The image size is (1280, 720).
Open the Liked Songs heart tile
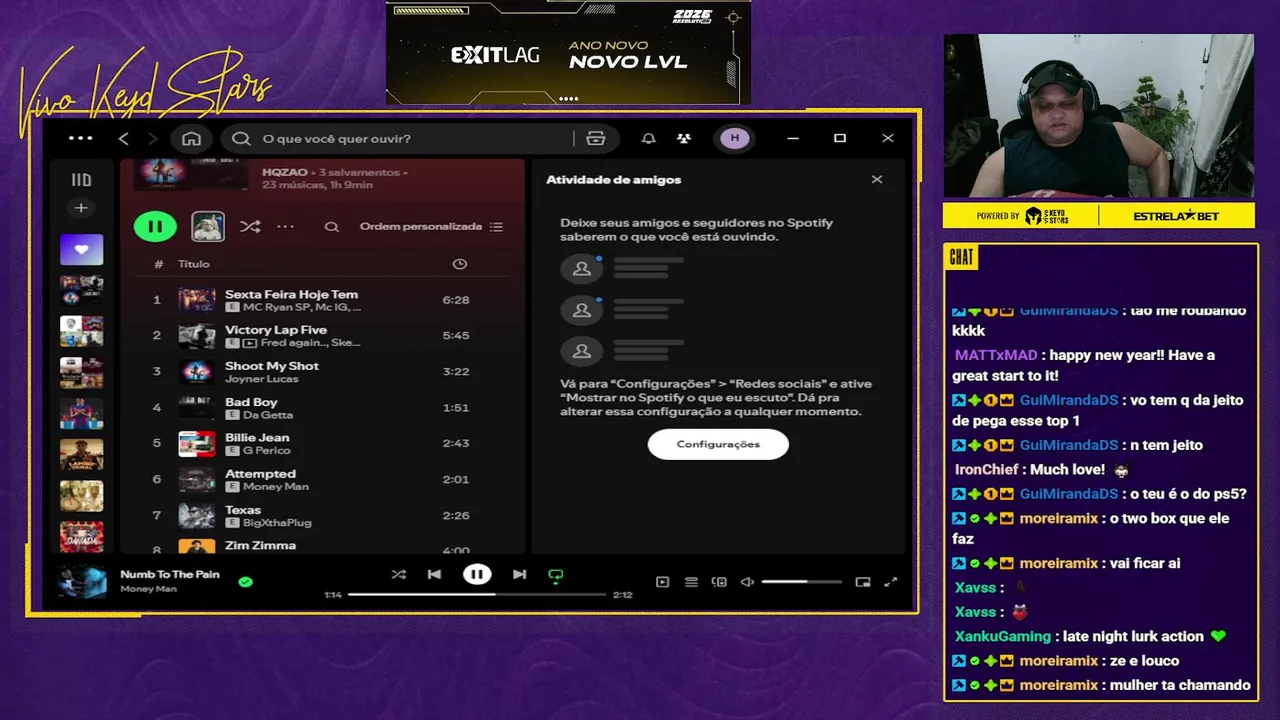point(81,250)
